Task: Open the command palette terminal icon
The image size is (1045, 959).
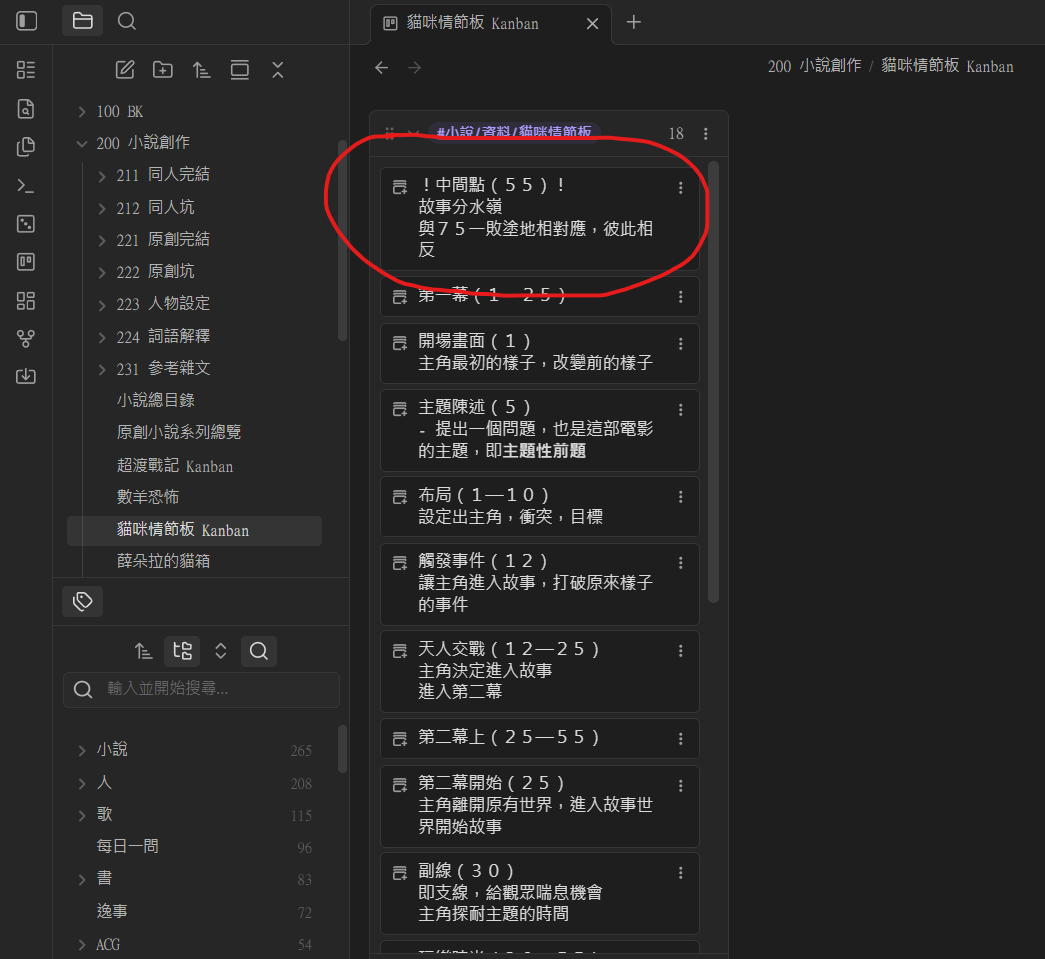Action: pos(26,185)
